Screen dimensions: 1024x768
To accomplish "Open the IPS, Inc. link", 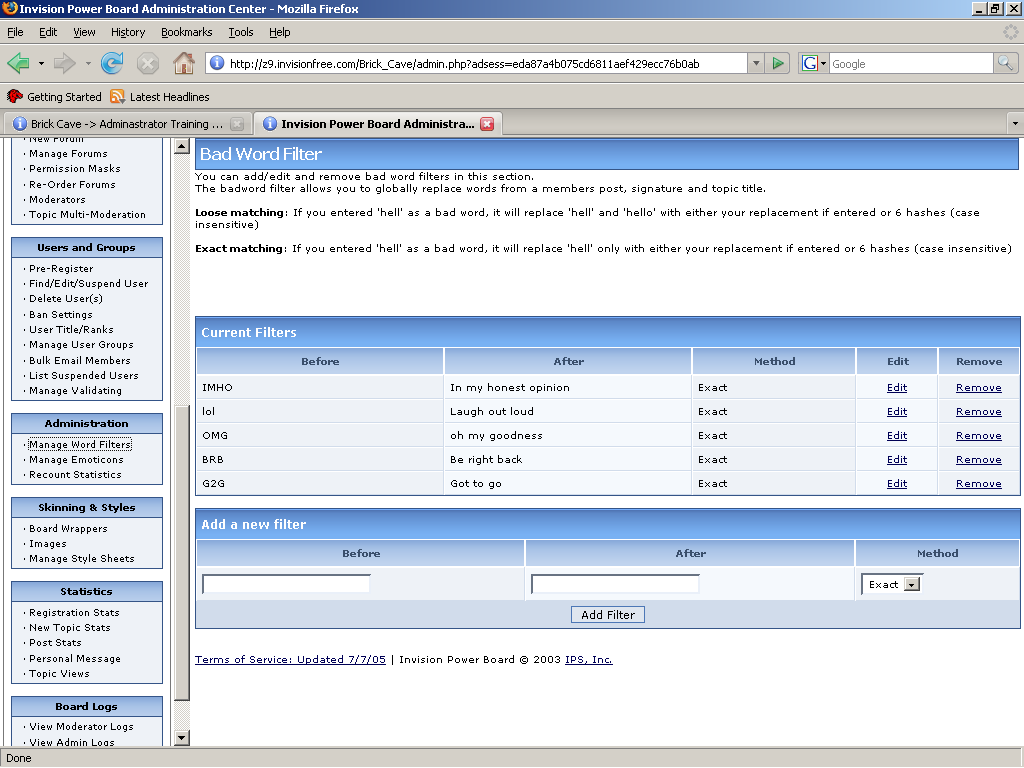I will click(x=588, y=660).
